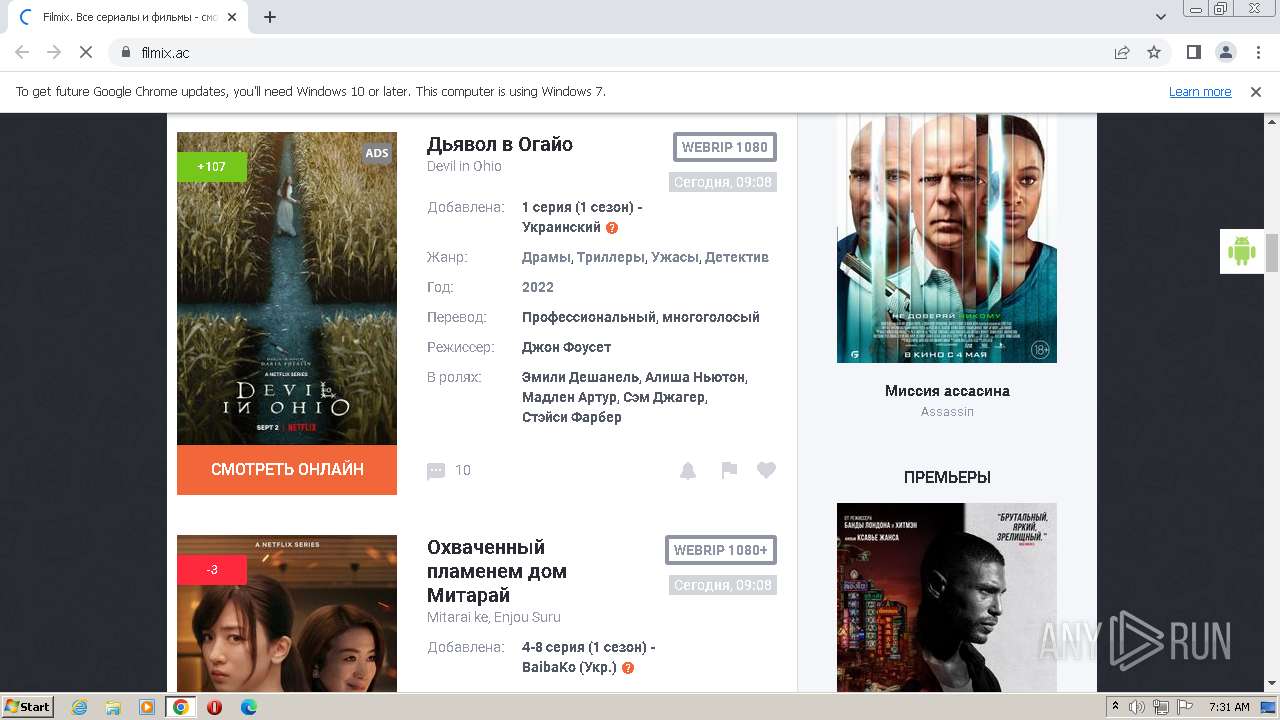Screen dimensions: 1280x720
Task: Click the Android app icon
Action: [1242, 251]
